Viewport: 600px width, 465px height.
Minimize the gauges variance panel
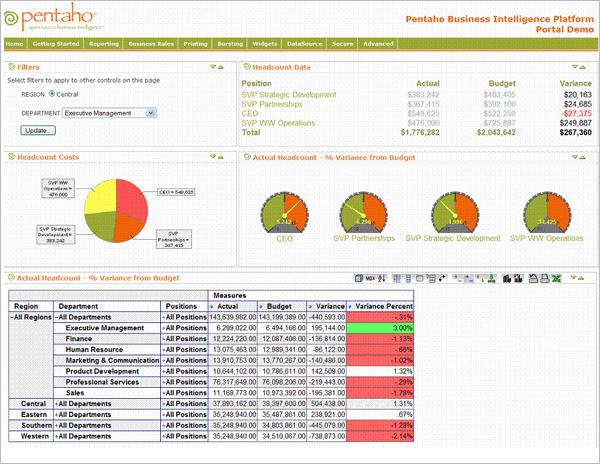tap(574, 157)
